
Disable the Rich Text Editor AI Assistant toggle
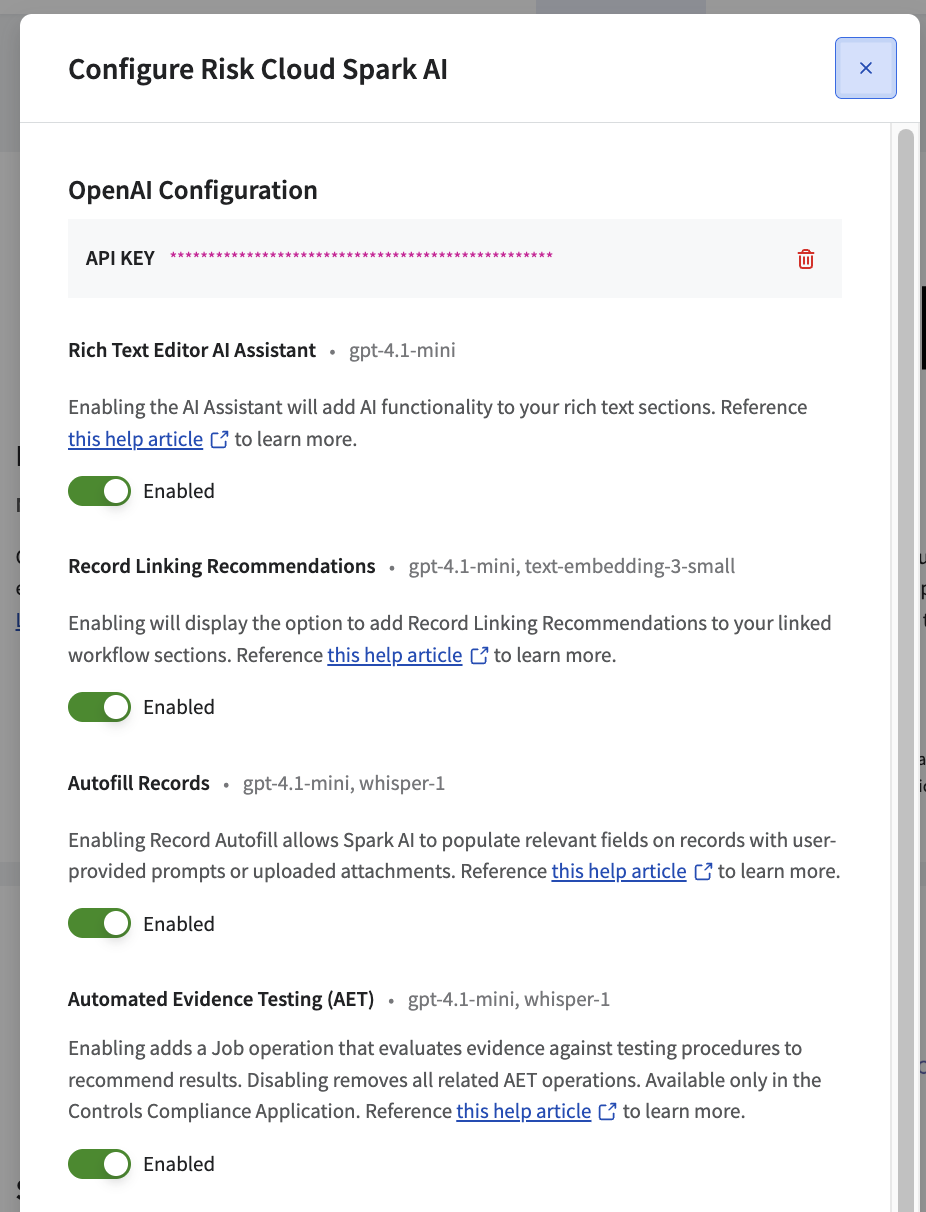point(100,491)
